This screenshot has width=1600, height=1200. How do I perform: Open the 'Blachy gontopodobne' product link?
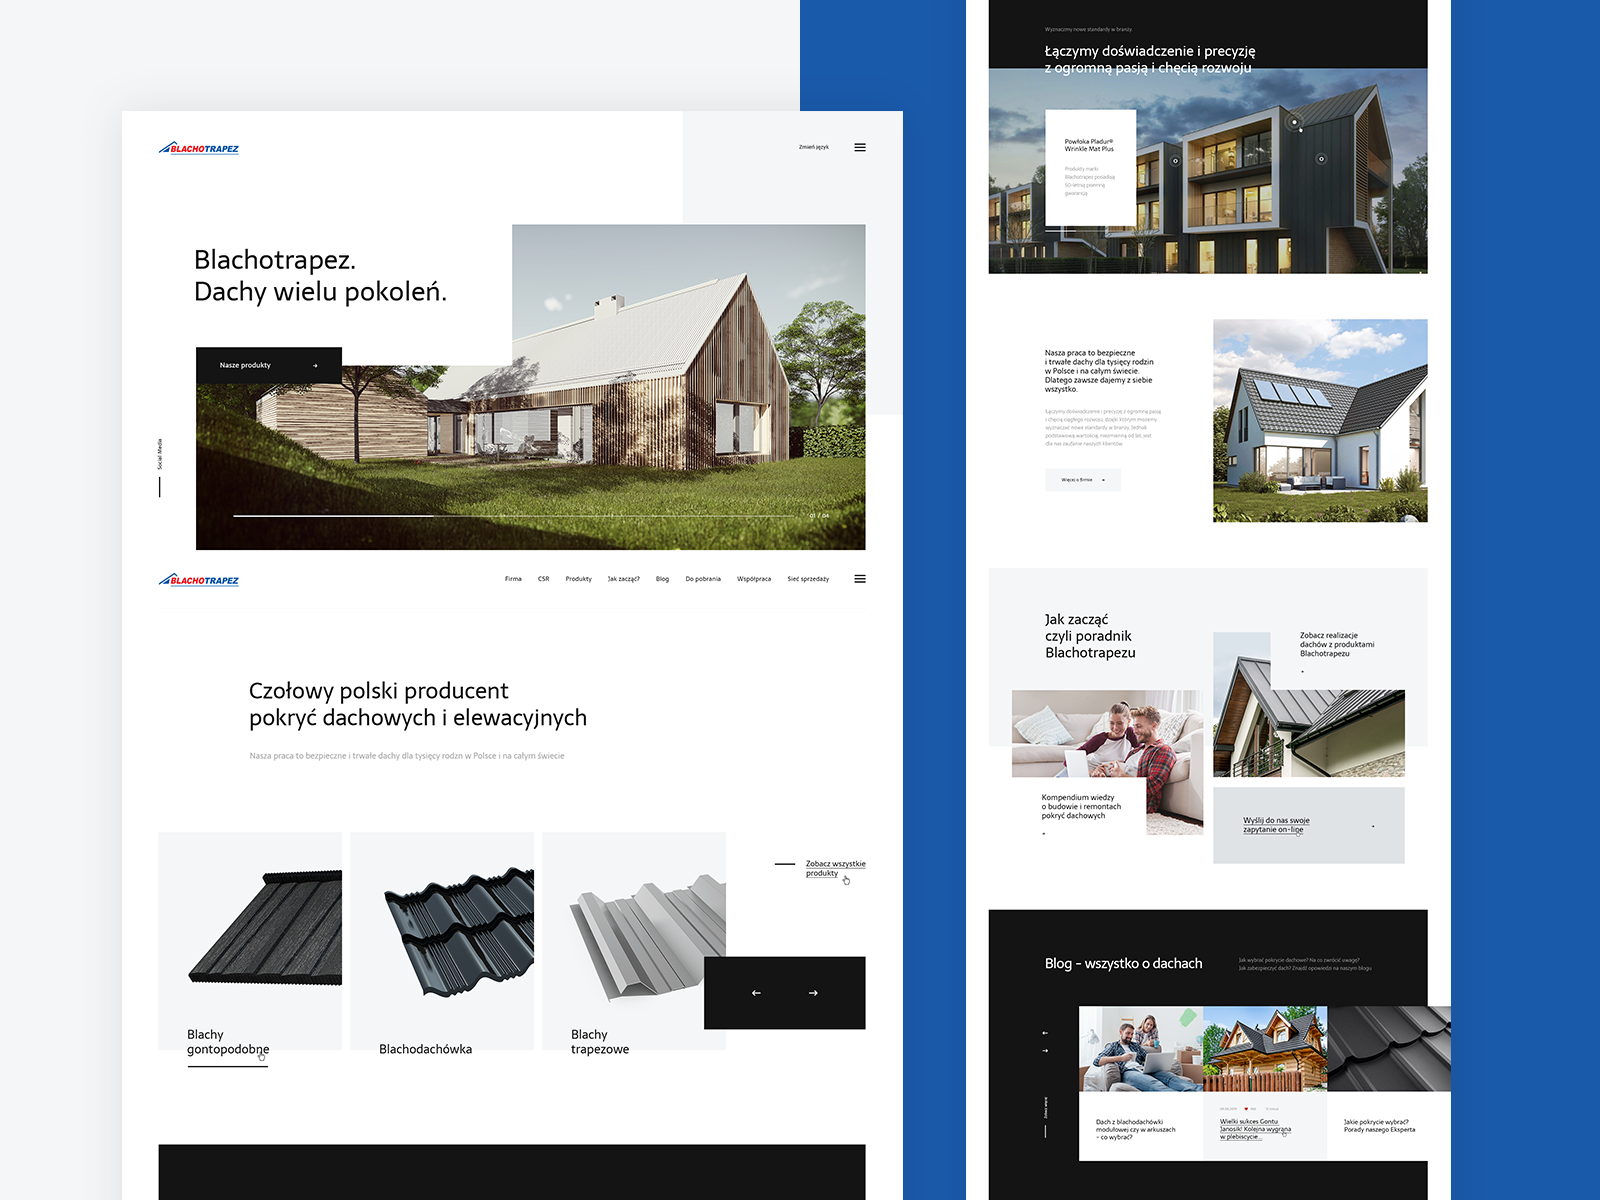pyautogui.click(x=228, y=1042)
